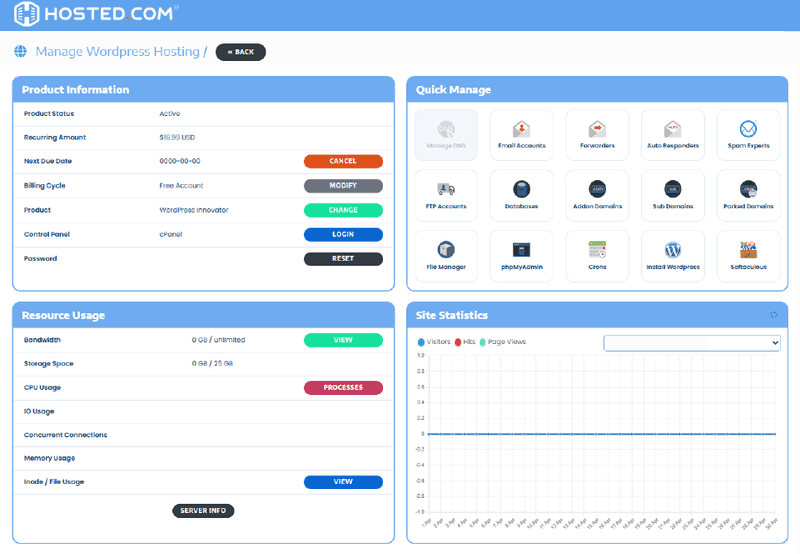
Task: Click View for Bandwidth
Action: pos(343,340)
